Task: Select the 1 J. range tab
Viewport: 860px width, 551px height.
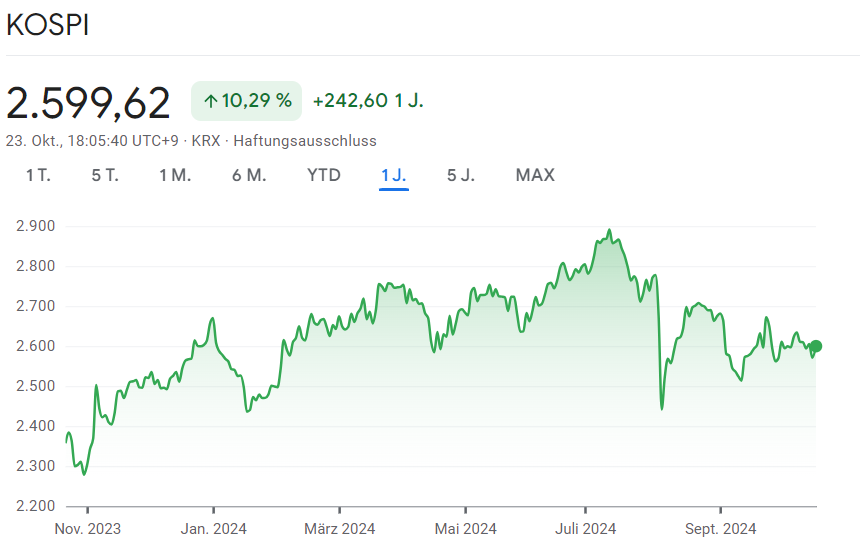Action: [394, 175]
